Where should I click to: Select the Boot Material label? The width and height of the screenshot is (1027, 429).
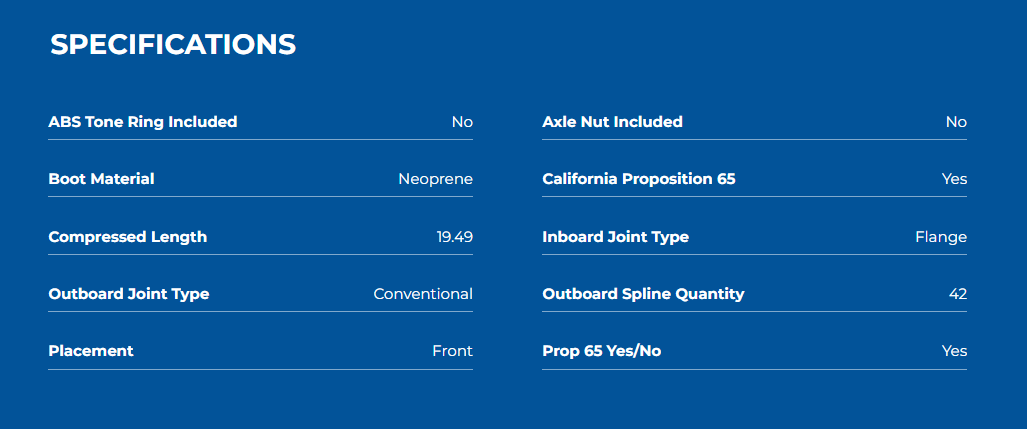(102, 179)
